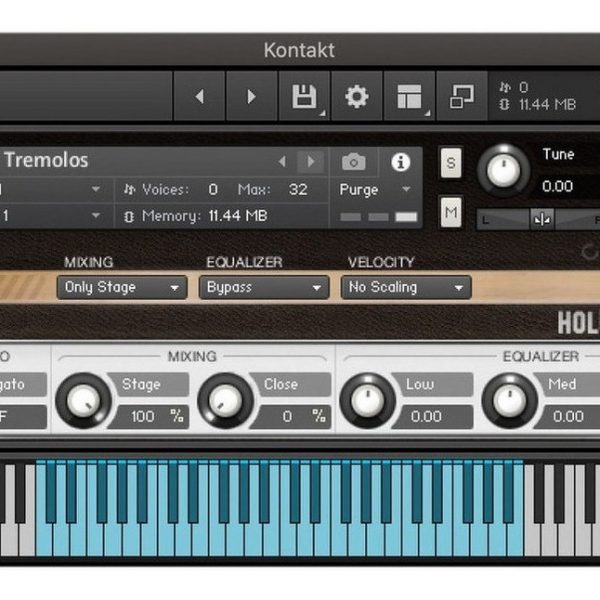
Task: Open the save floppy disk menu
Action: 304,96
